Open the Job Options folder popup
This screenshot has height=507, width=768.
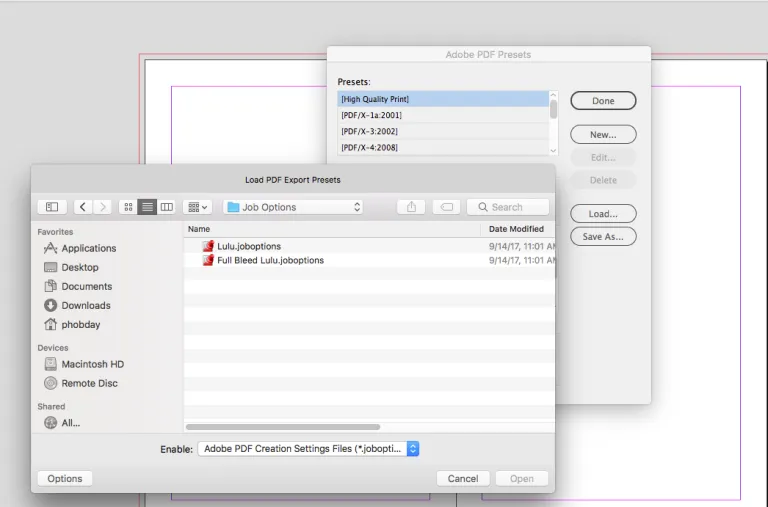tap(293, 207)
